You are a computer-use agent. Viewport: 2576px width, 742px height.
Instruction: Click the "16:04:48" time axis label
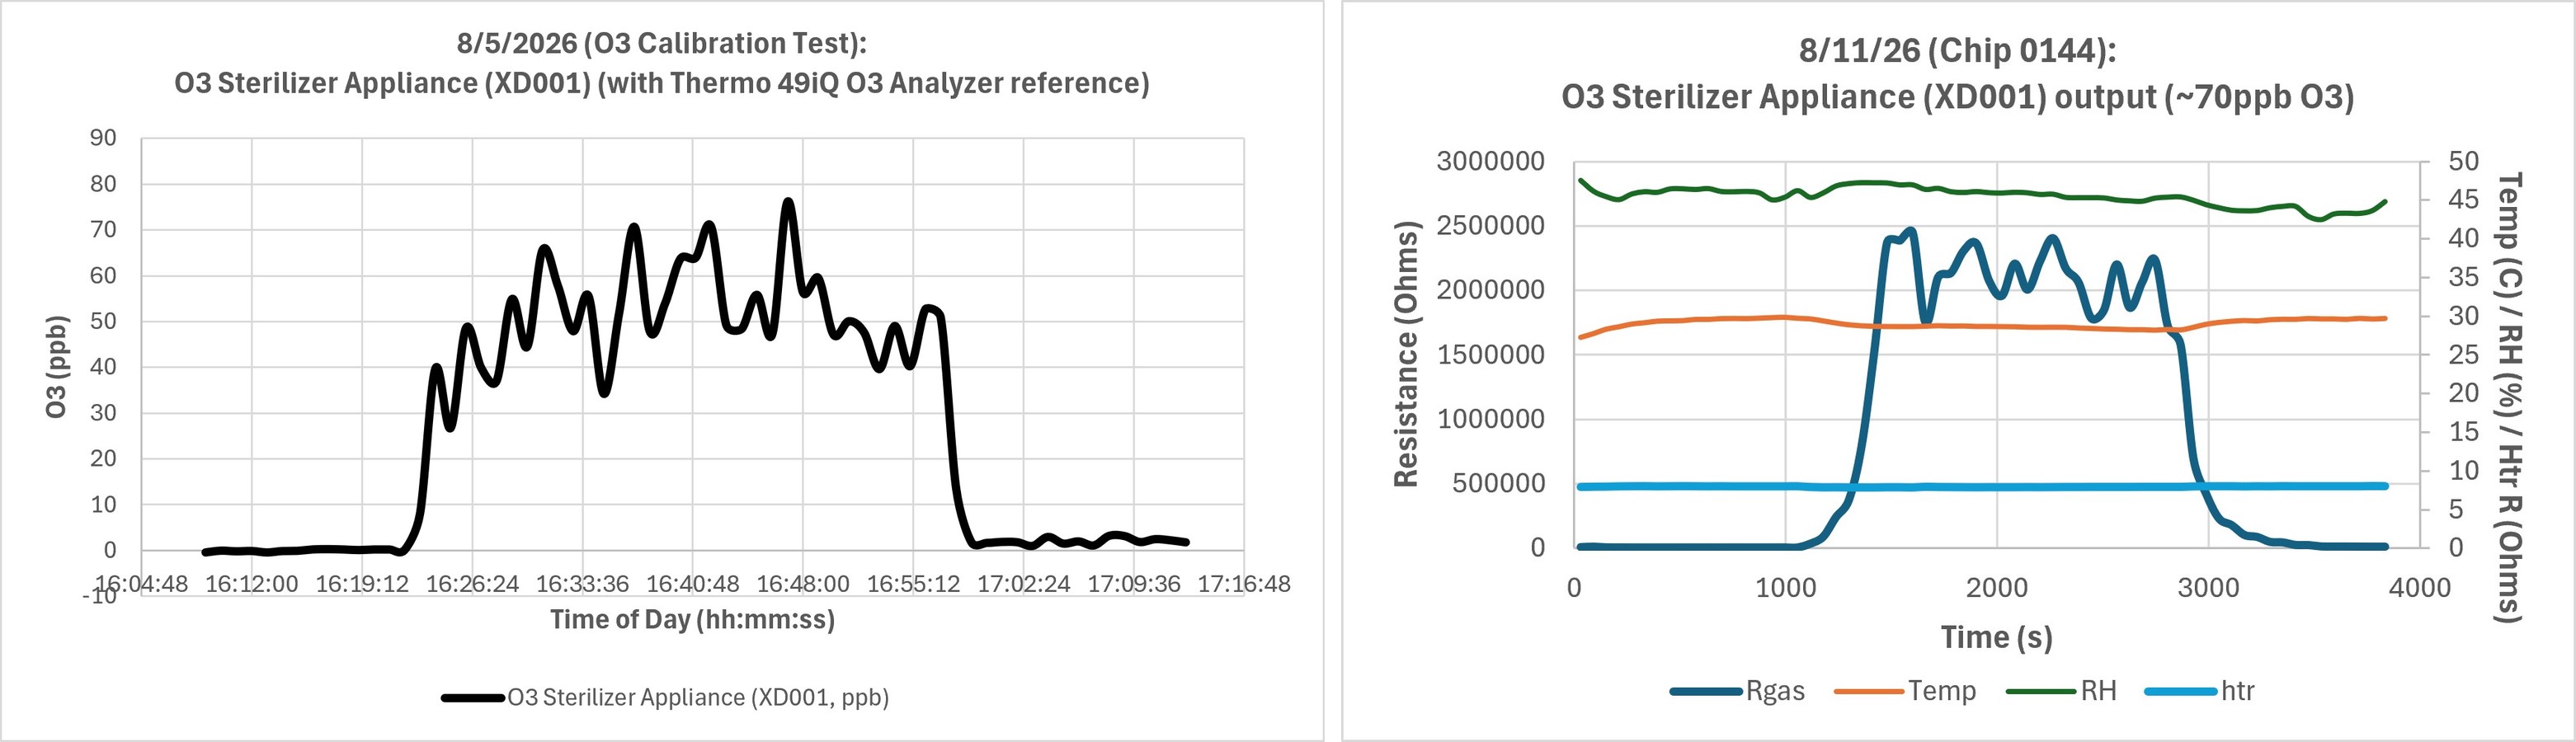point(141,584)
